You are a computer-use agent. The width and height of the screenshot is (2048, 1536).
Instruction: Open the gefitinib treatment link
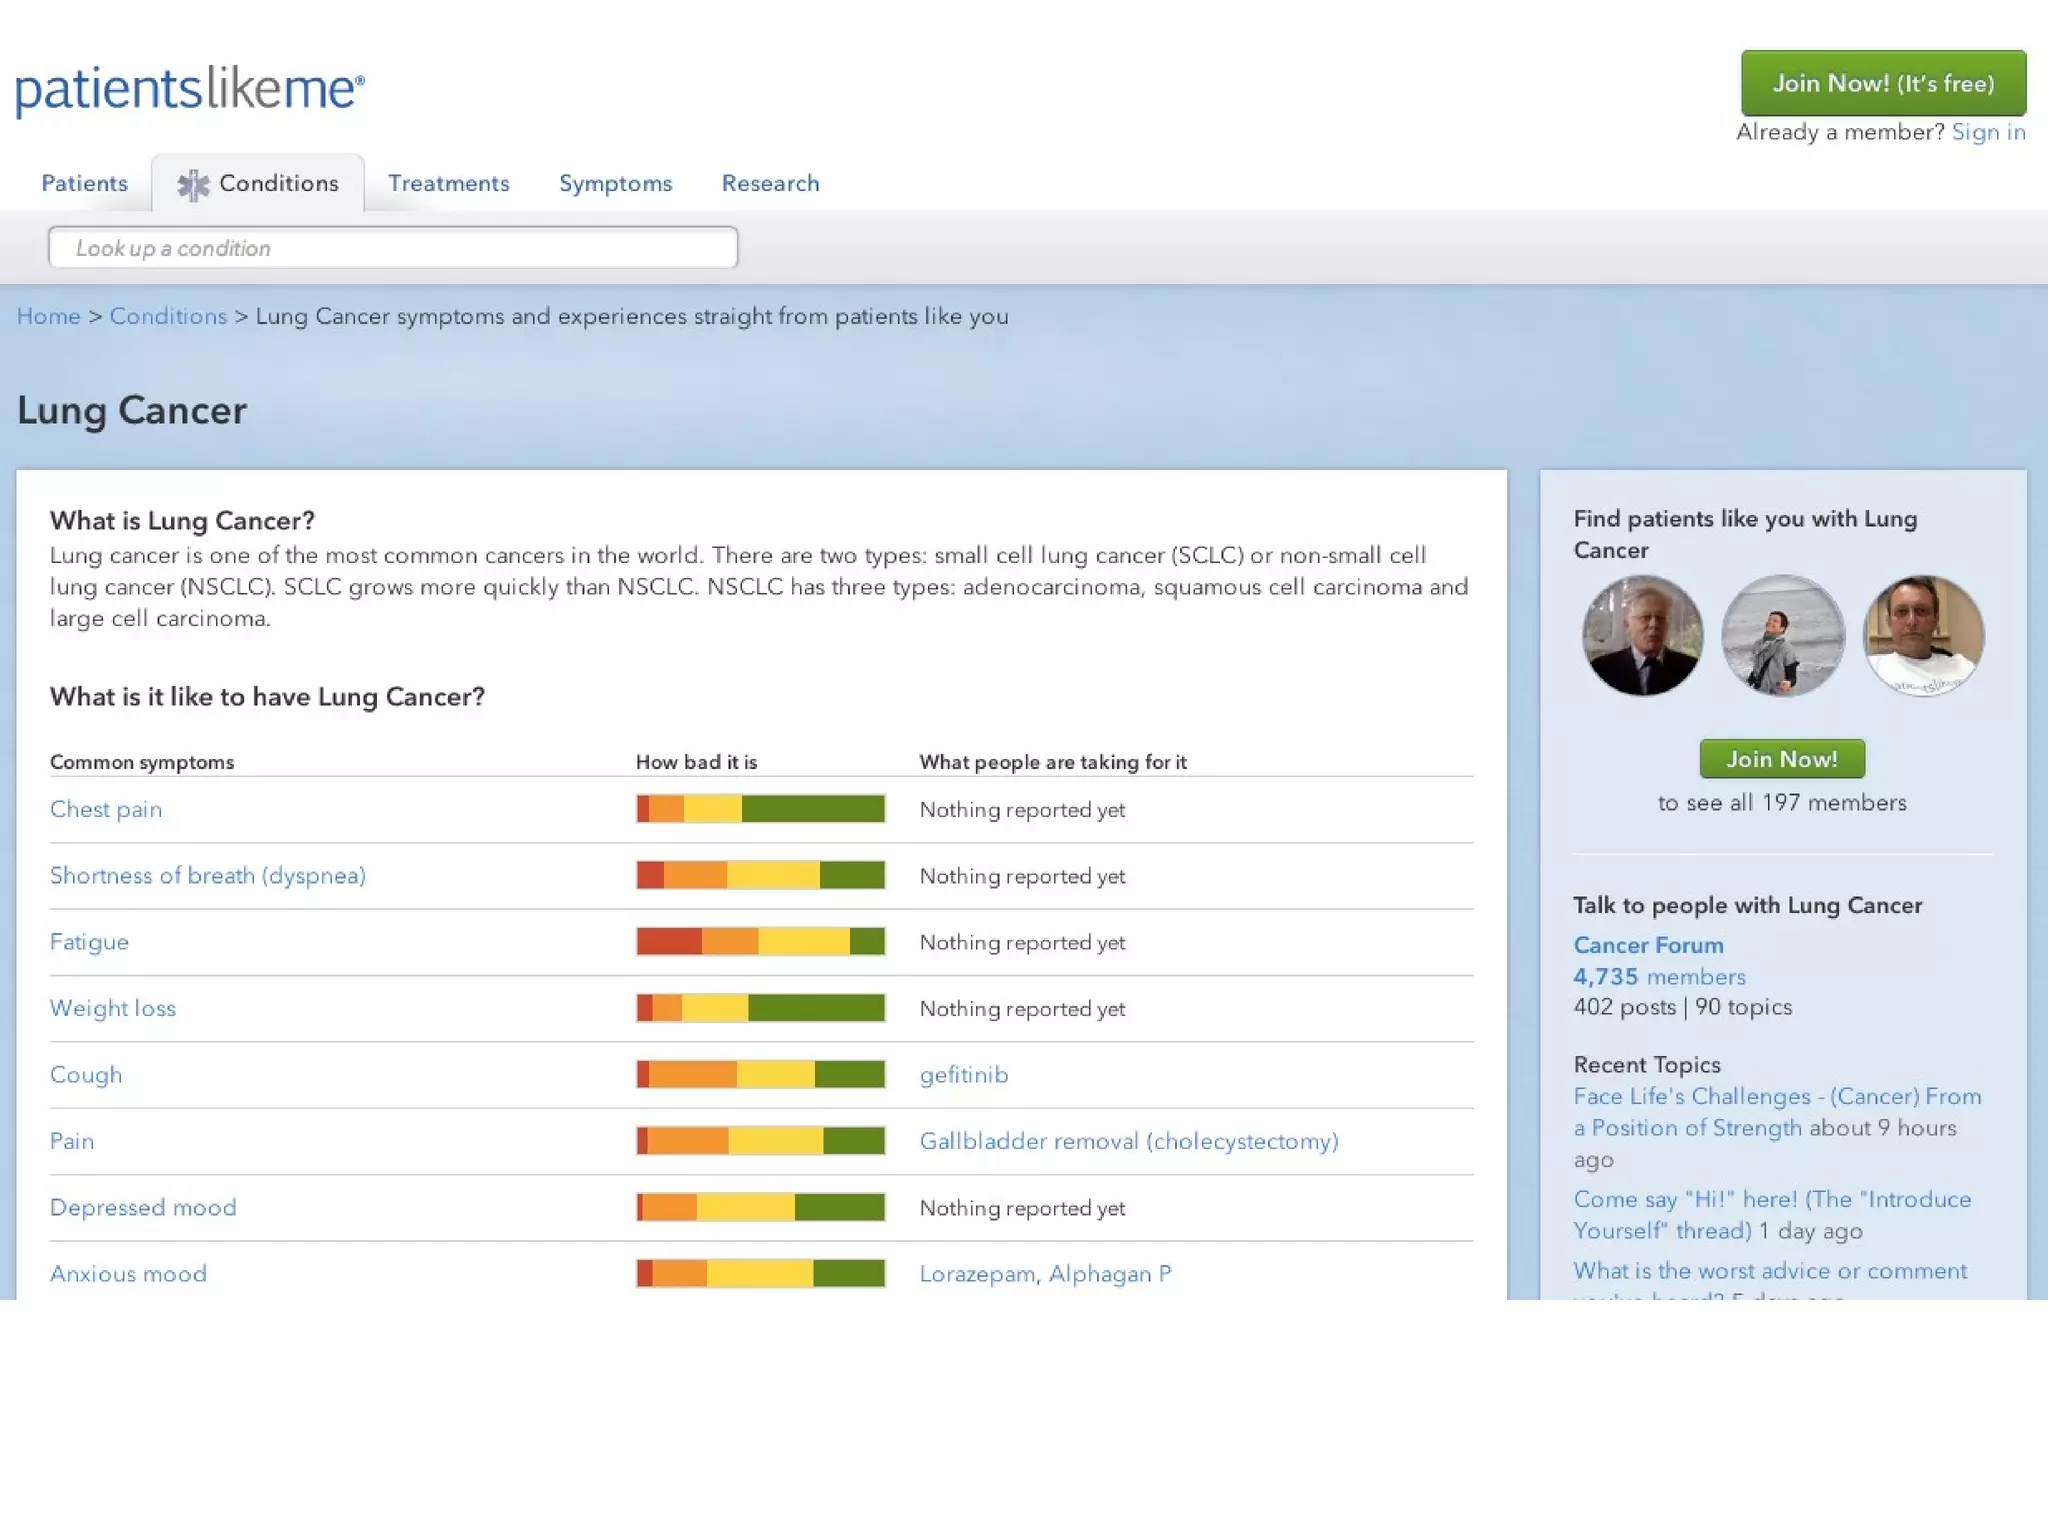point(964,1075)
